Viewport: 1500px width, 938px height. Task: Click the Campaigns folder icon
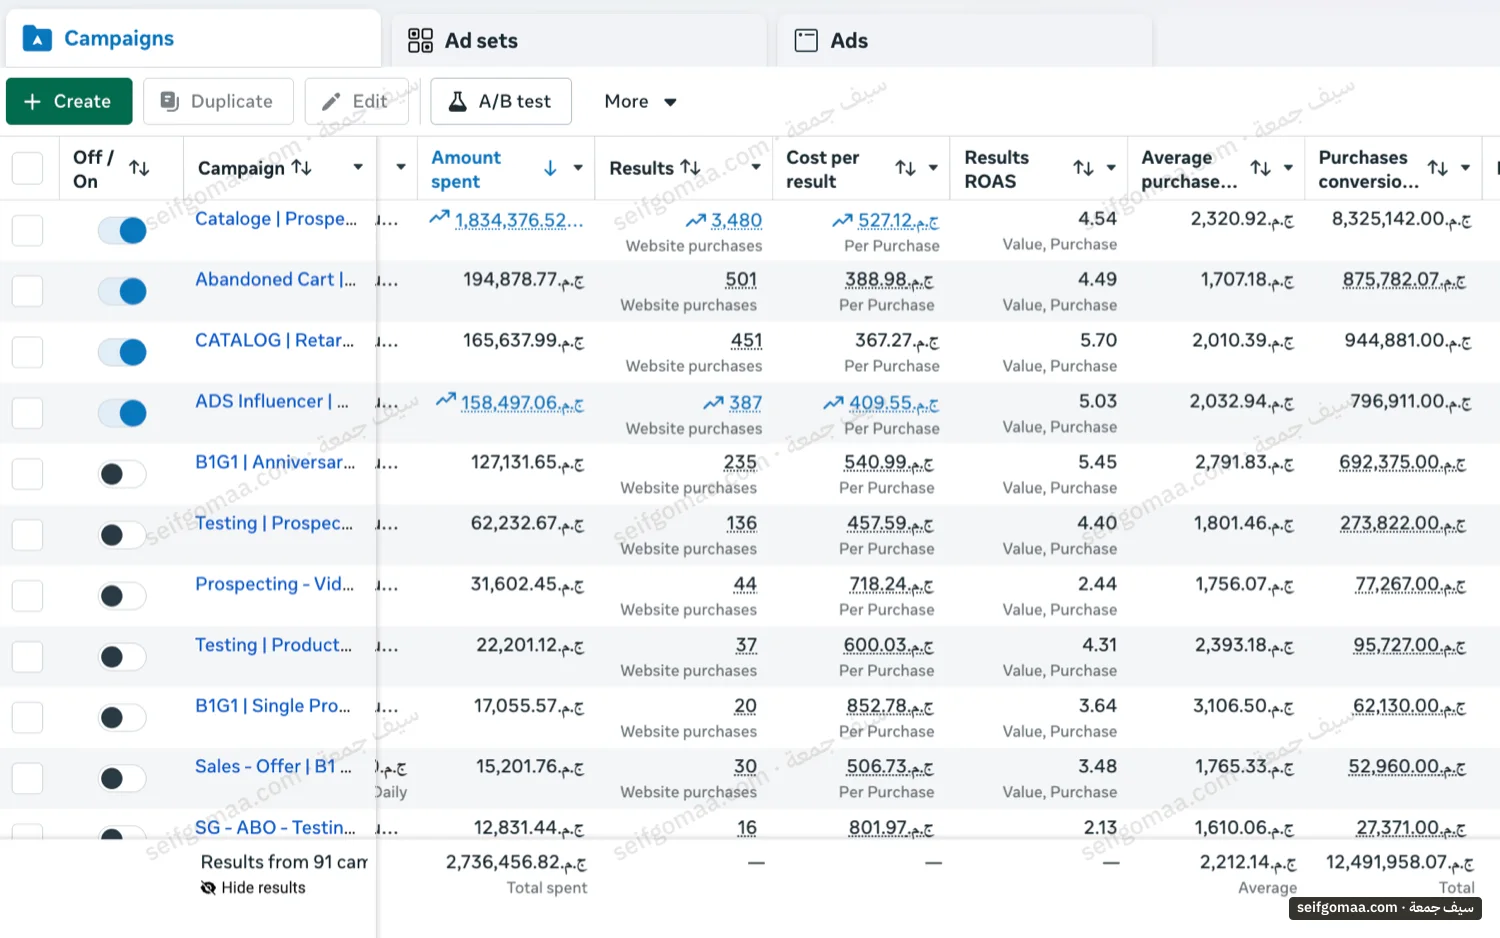point(37,39)
